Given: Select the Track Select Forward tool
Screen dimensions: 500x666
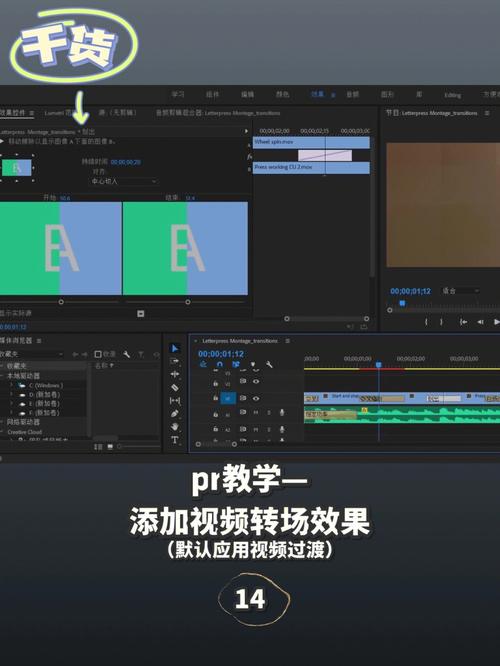Looking at the screenshot, I should click(175, 361).
